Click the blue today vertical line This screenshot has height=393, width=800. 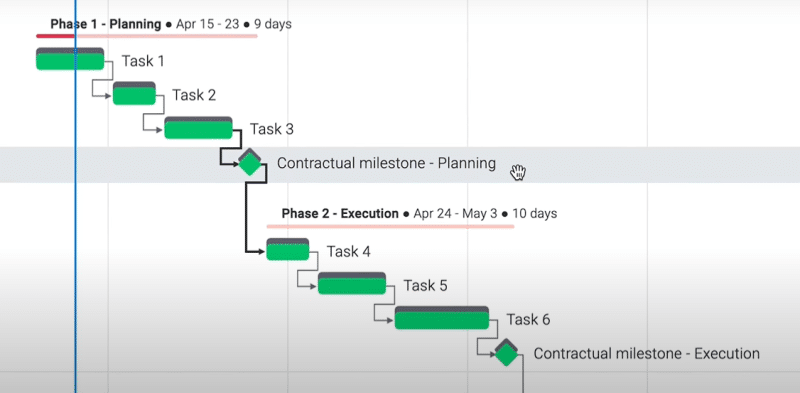point(76,196)
